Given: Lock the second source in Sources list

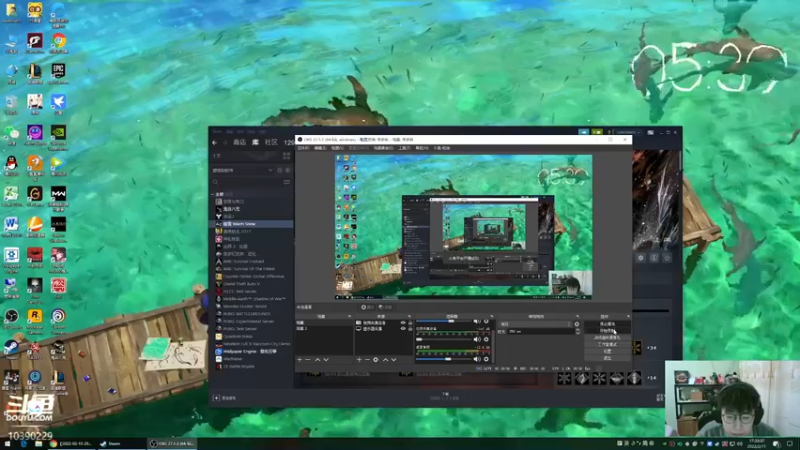Looking at the screenshot, I should (410, 329).
